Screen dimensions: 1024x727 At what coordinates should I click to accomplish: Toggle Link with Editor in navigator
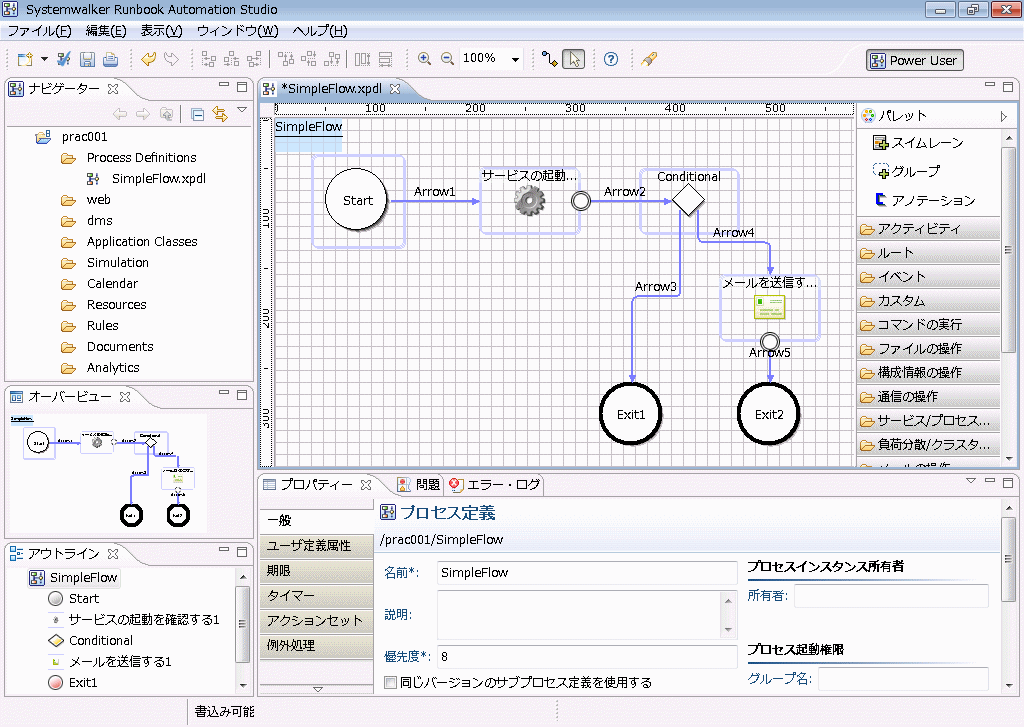(x=220, y=115)
